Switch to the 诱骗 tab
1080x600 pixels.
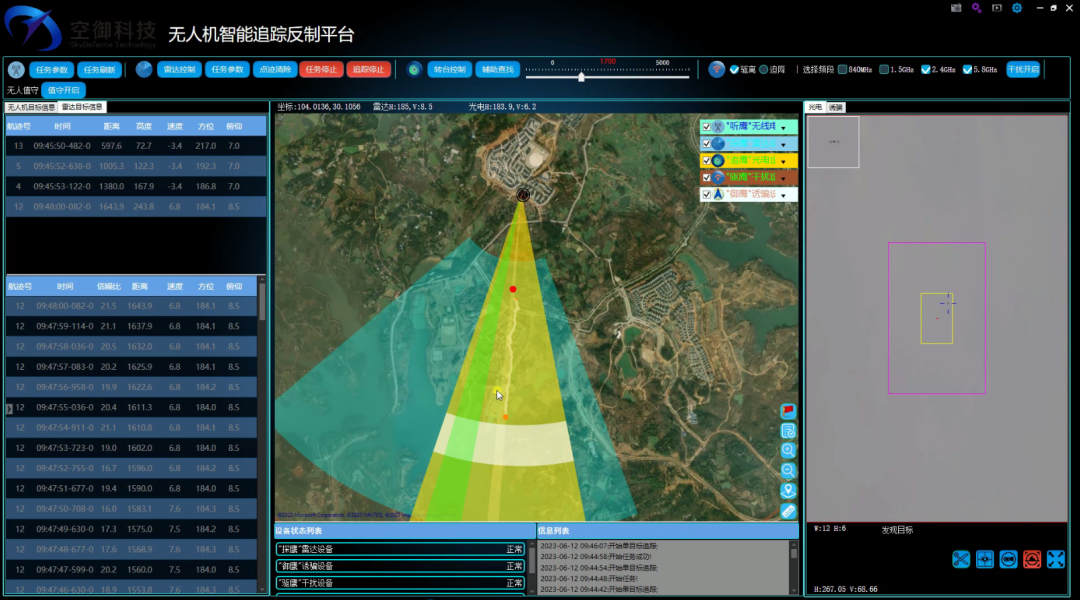coord(836,107)
